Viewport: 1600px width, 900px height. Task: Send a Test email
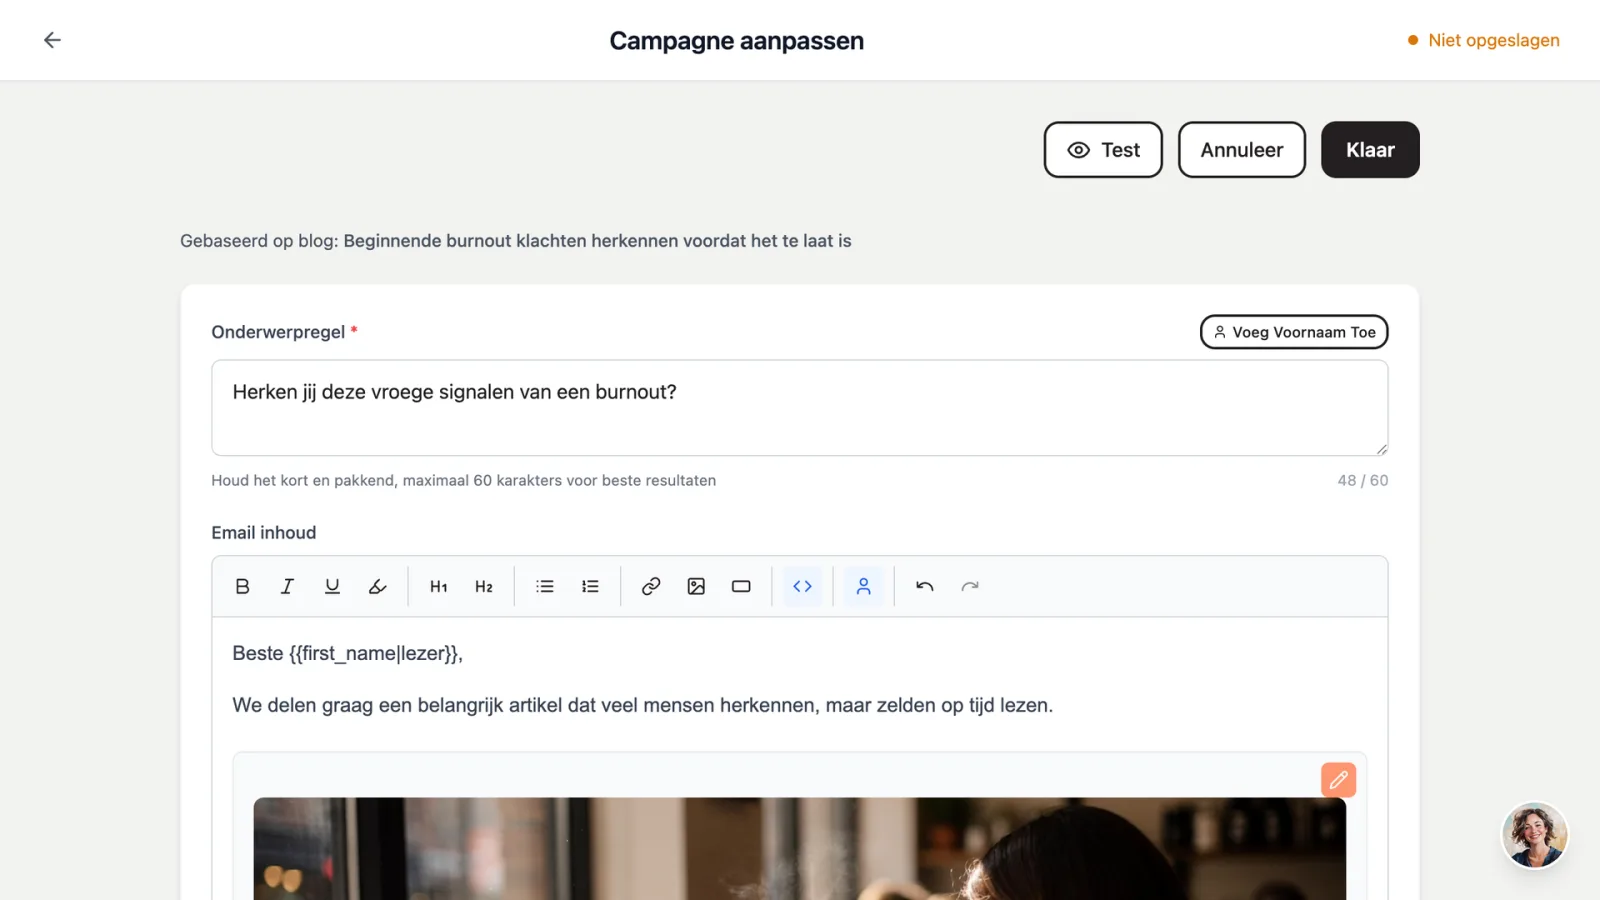[x=1103, y=150]
